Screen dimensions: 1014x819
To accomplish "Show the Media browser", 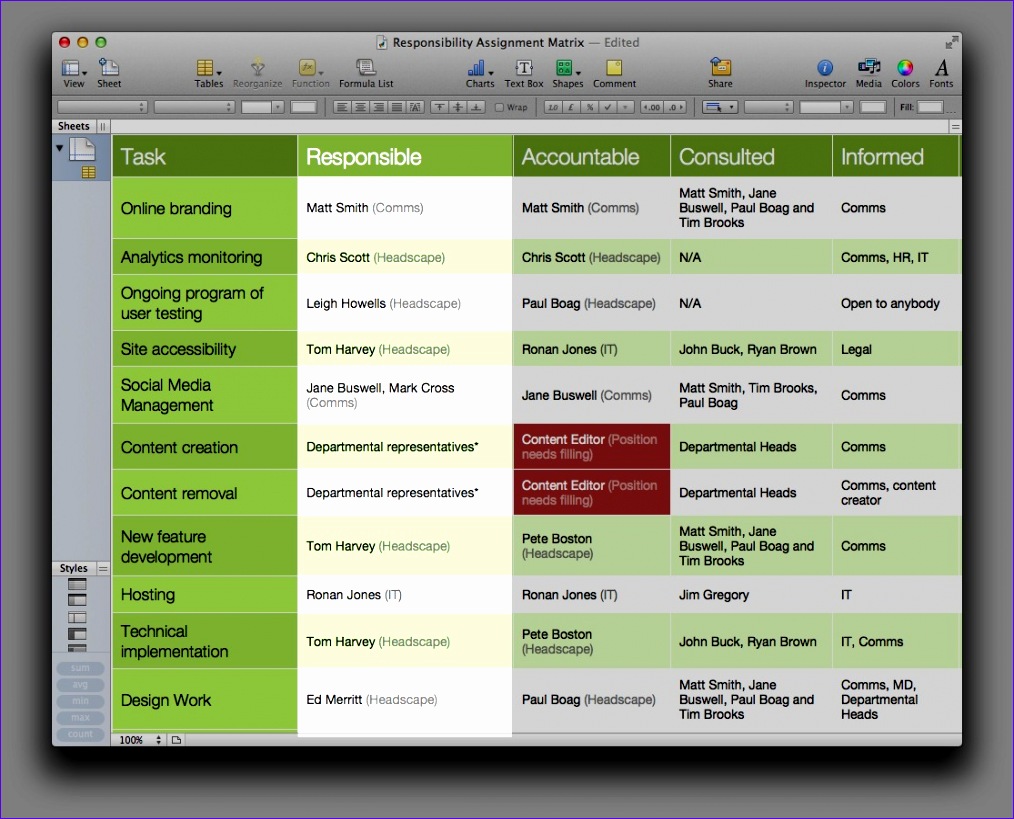I will 868,73.
